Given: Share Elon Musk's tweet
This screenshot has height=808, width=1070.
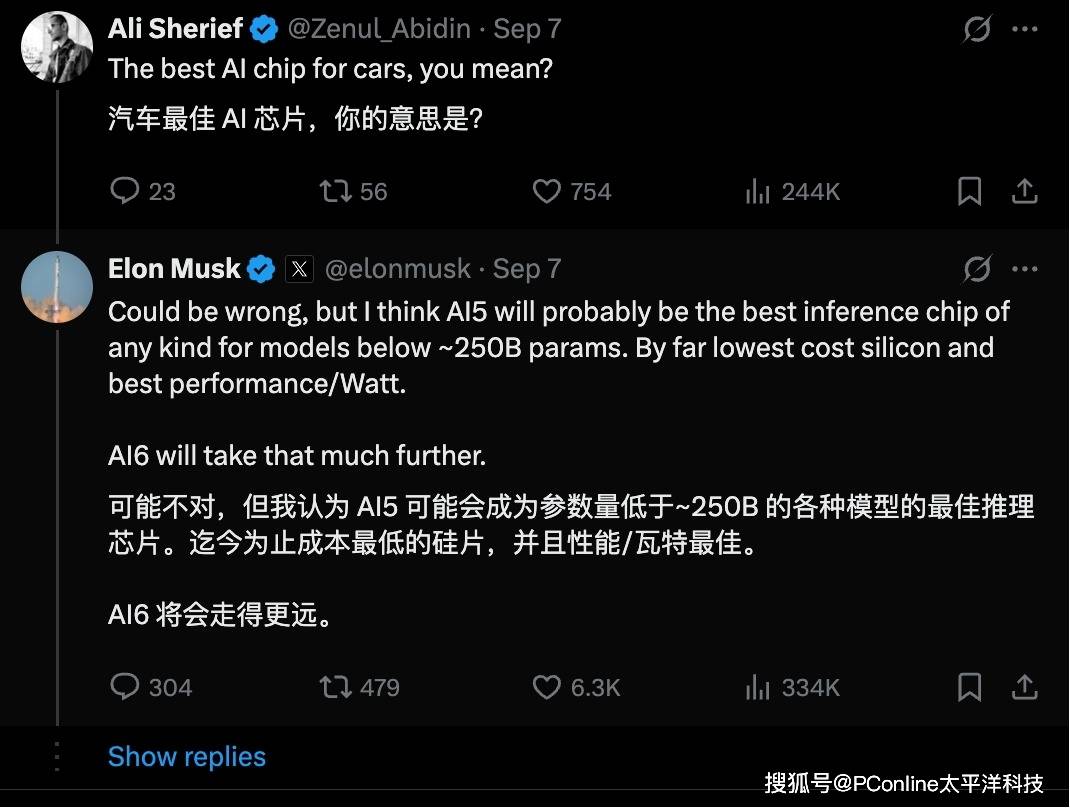Looking at the screenshot, I should coord(1024,687).
